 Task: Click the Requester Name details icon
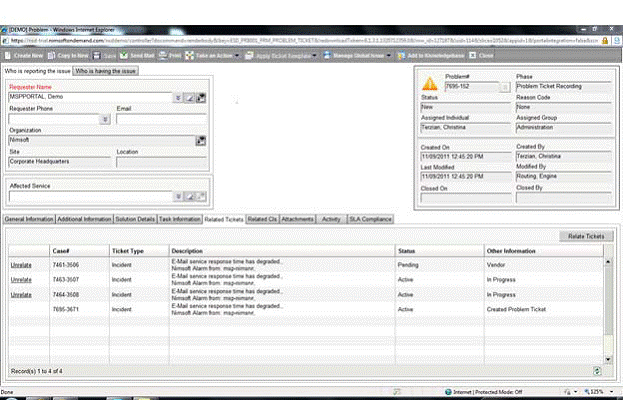pyautogui.click(x=201, y=98)
